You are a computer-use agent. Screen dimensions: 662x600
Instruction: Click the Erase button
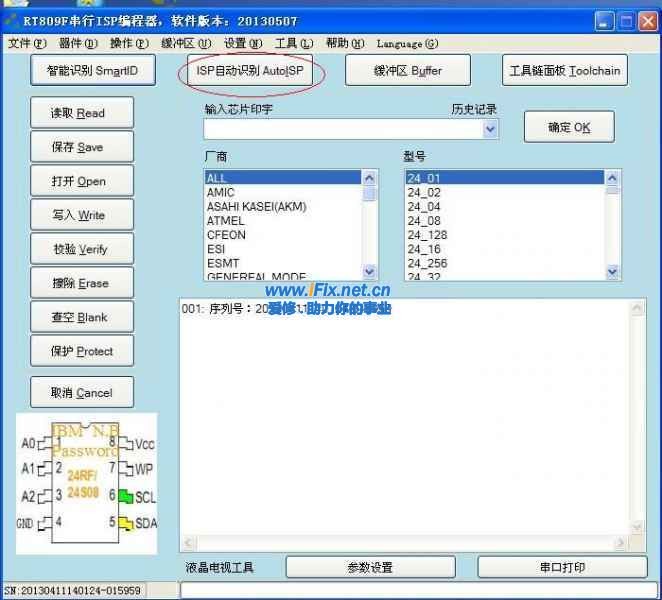tap(81, 283)
